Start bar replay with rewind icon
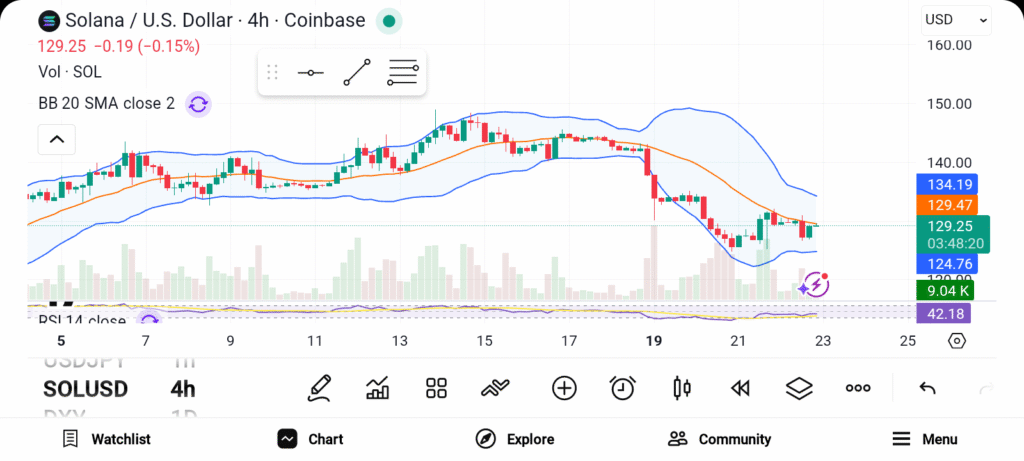1024x461 pixels. (x=740, y=388)
